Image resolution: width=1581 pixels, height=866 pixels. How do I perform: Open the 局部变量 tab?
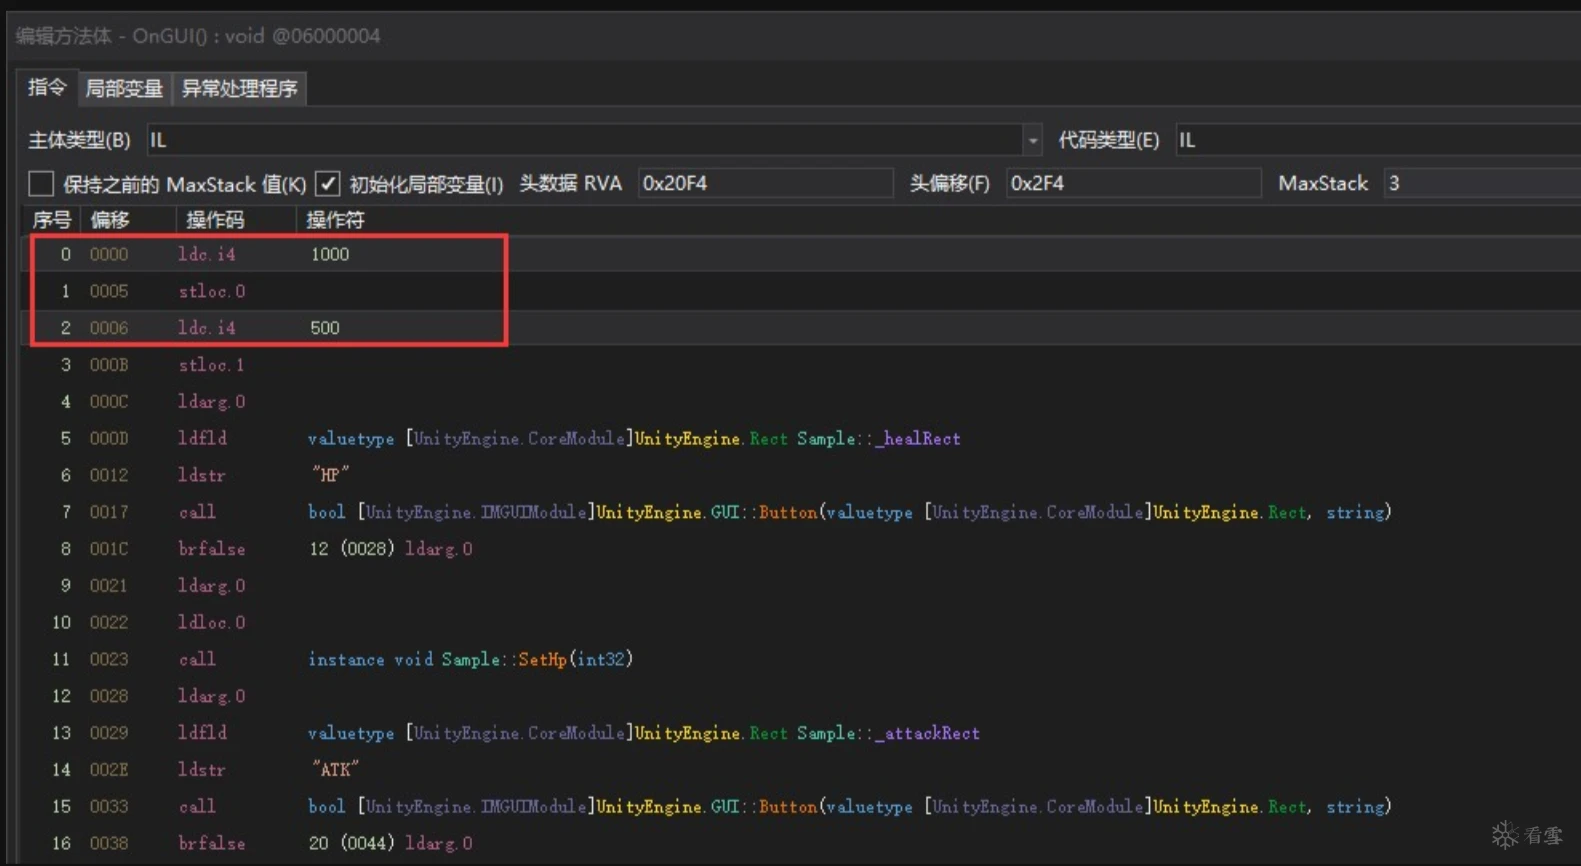pos(124,88)
